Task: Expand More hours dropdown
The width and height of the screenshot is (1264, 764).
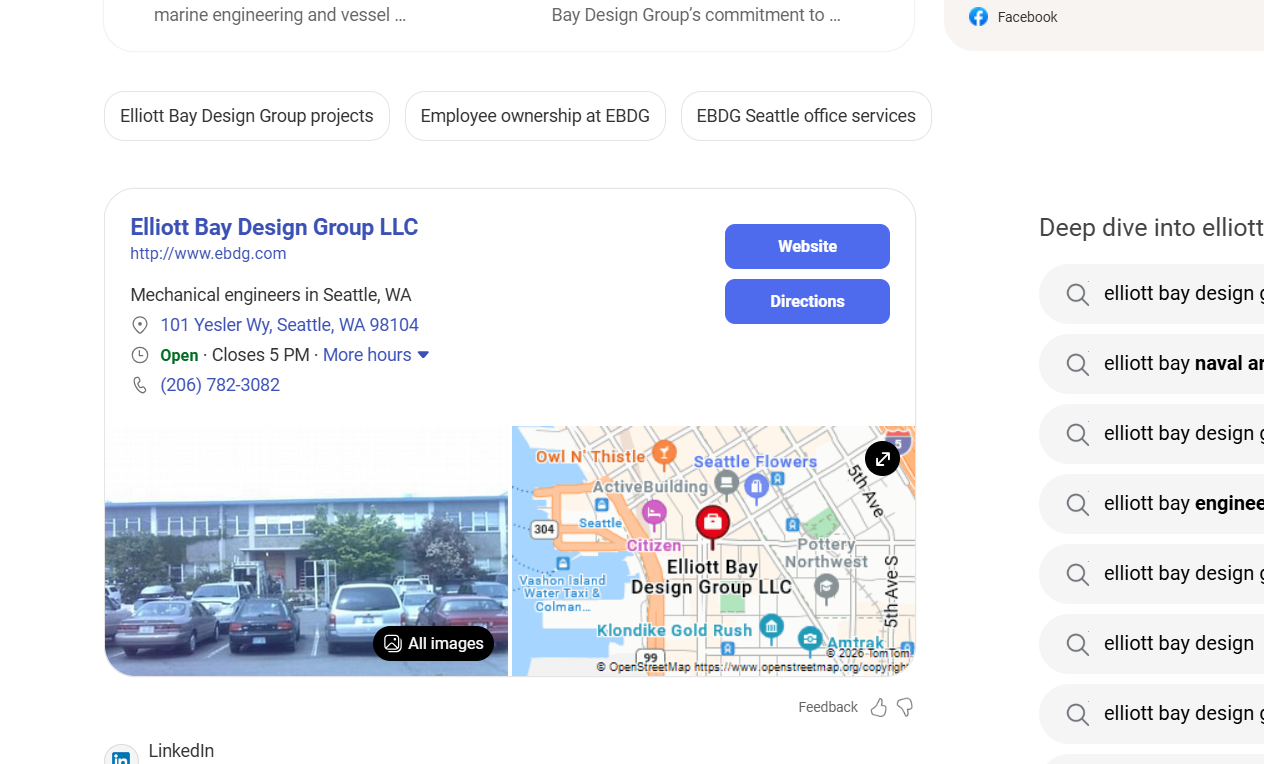Action: tap(376, 355)
